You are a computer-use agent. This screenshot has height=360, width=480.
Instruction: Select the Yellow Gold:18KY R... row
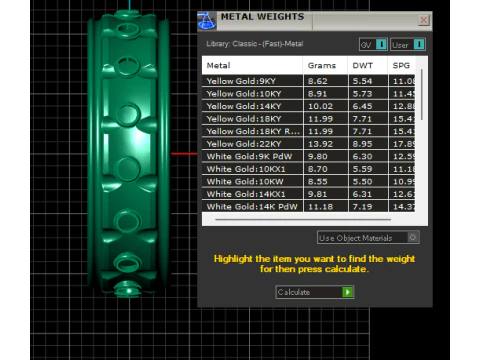click(309, 131)
